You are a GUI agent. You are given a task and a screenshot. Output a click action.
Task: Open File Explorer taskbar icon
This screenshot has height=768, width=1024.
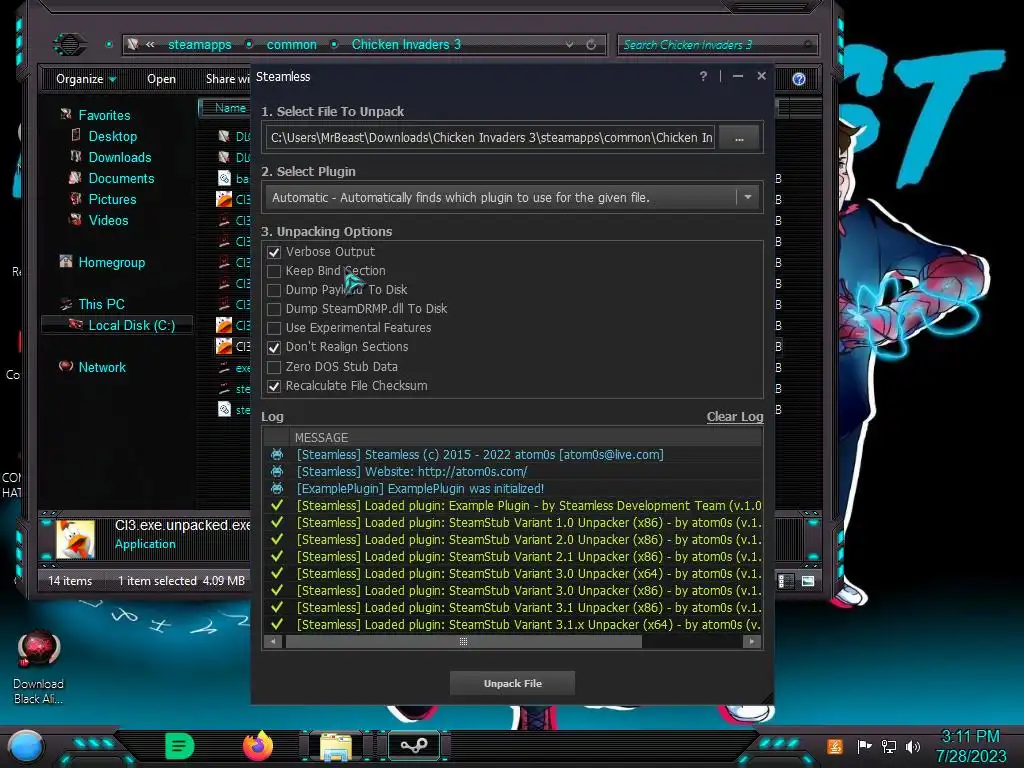336,746
